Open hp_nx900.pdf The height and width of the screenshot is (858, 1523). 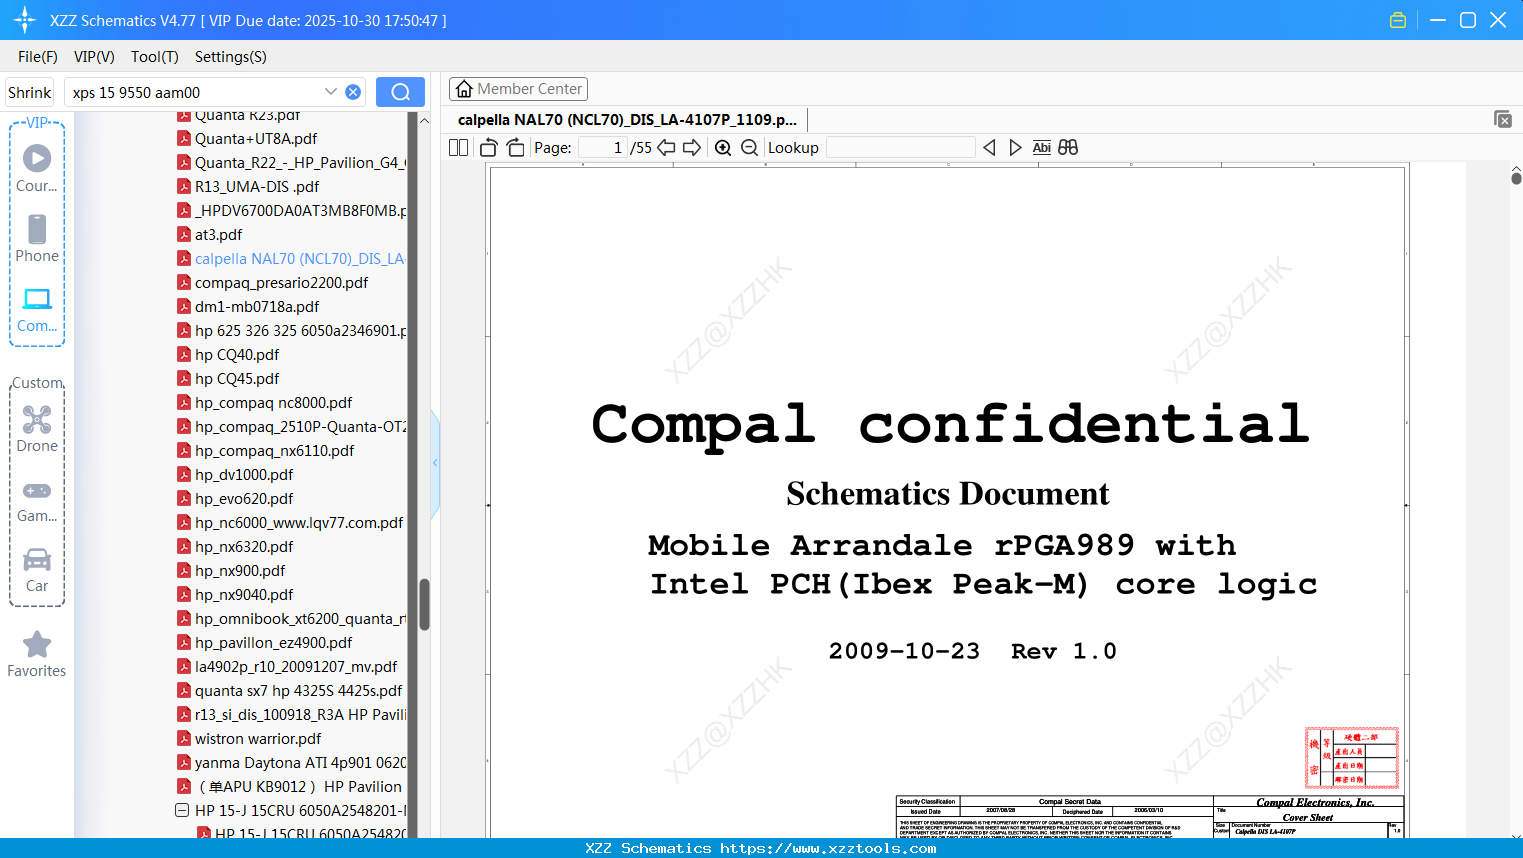pos(240,571)
